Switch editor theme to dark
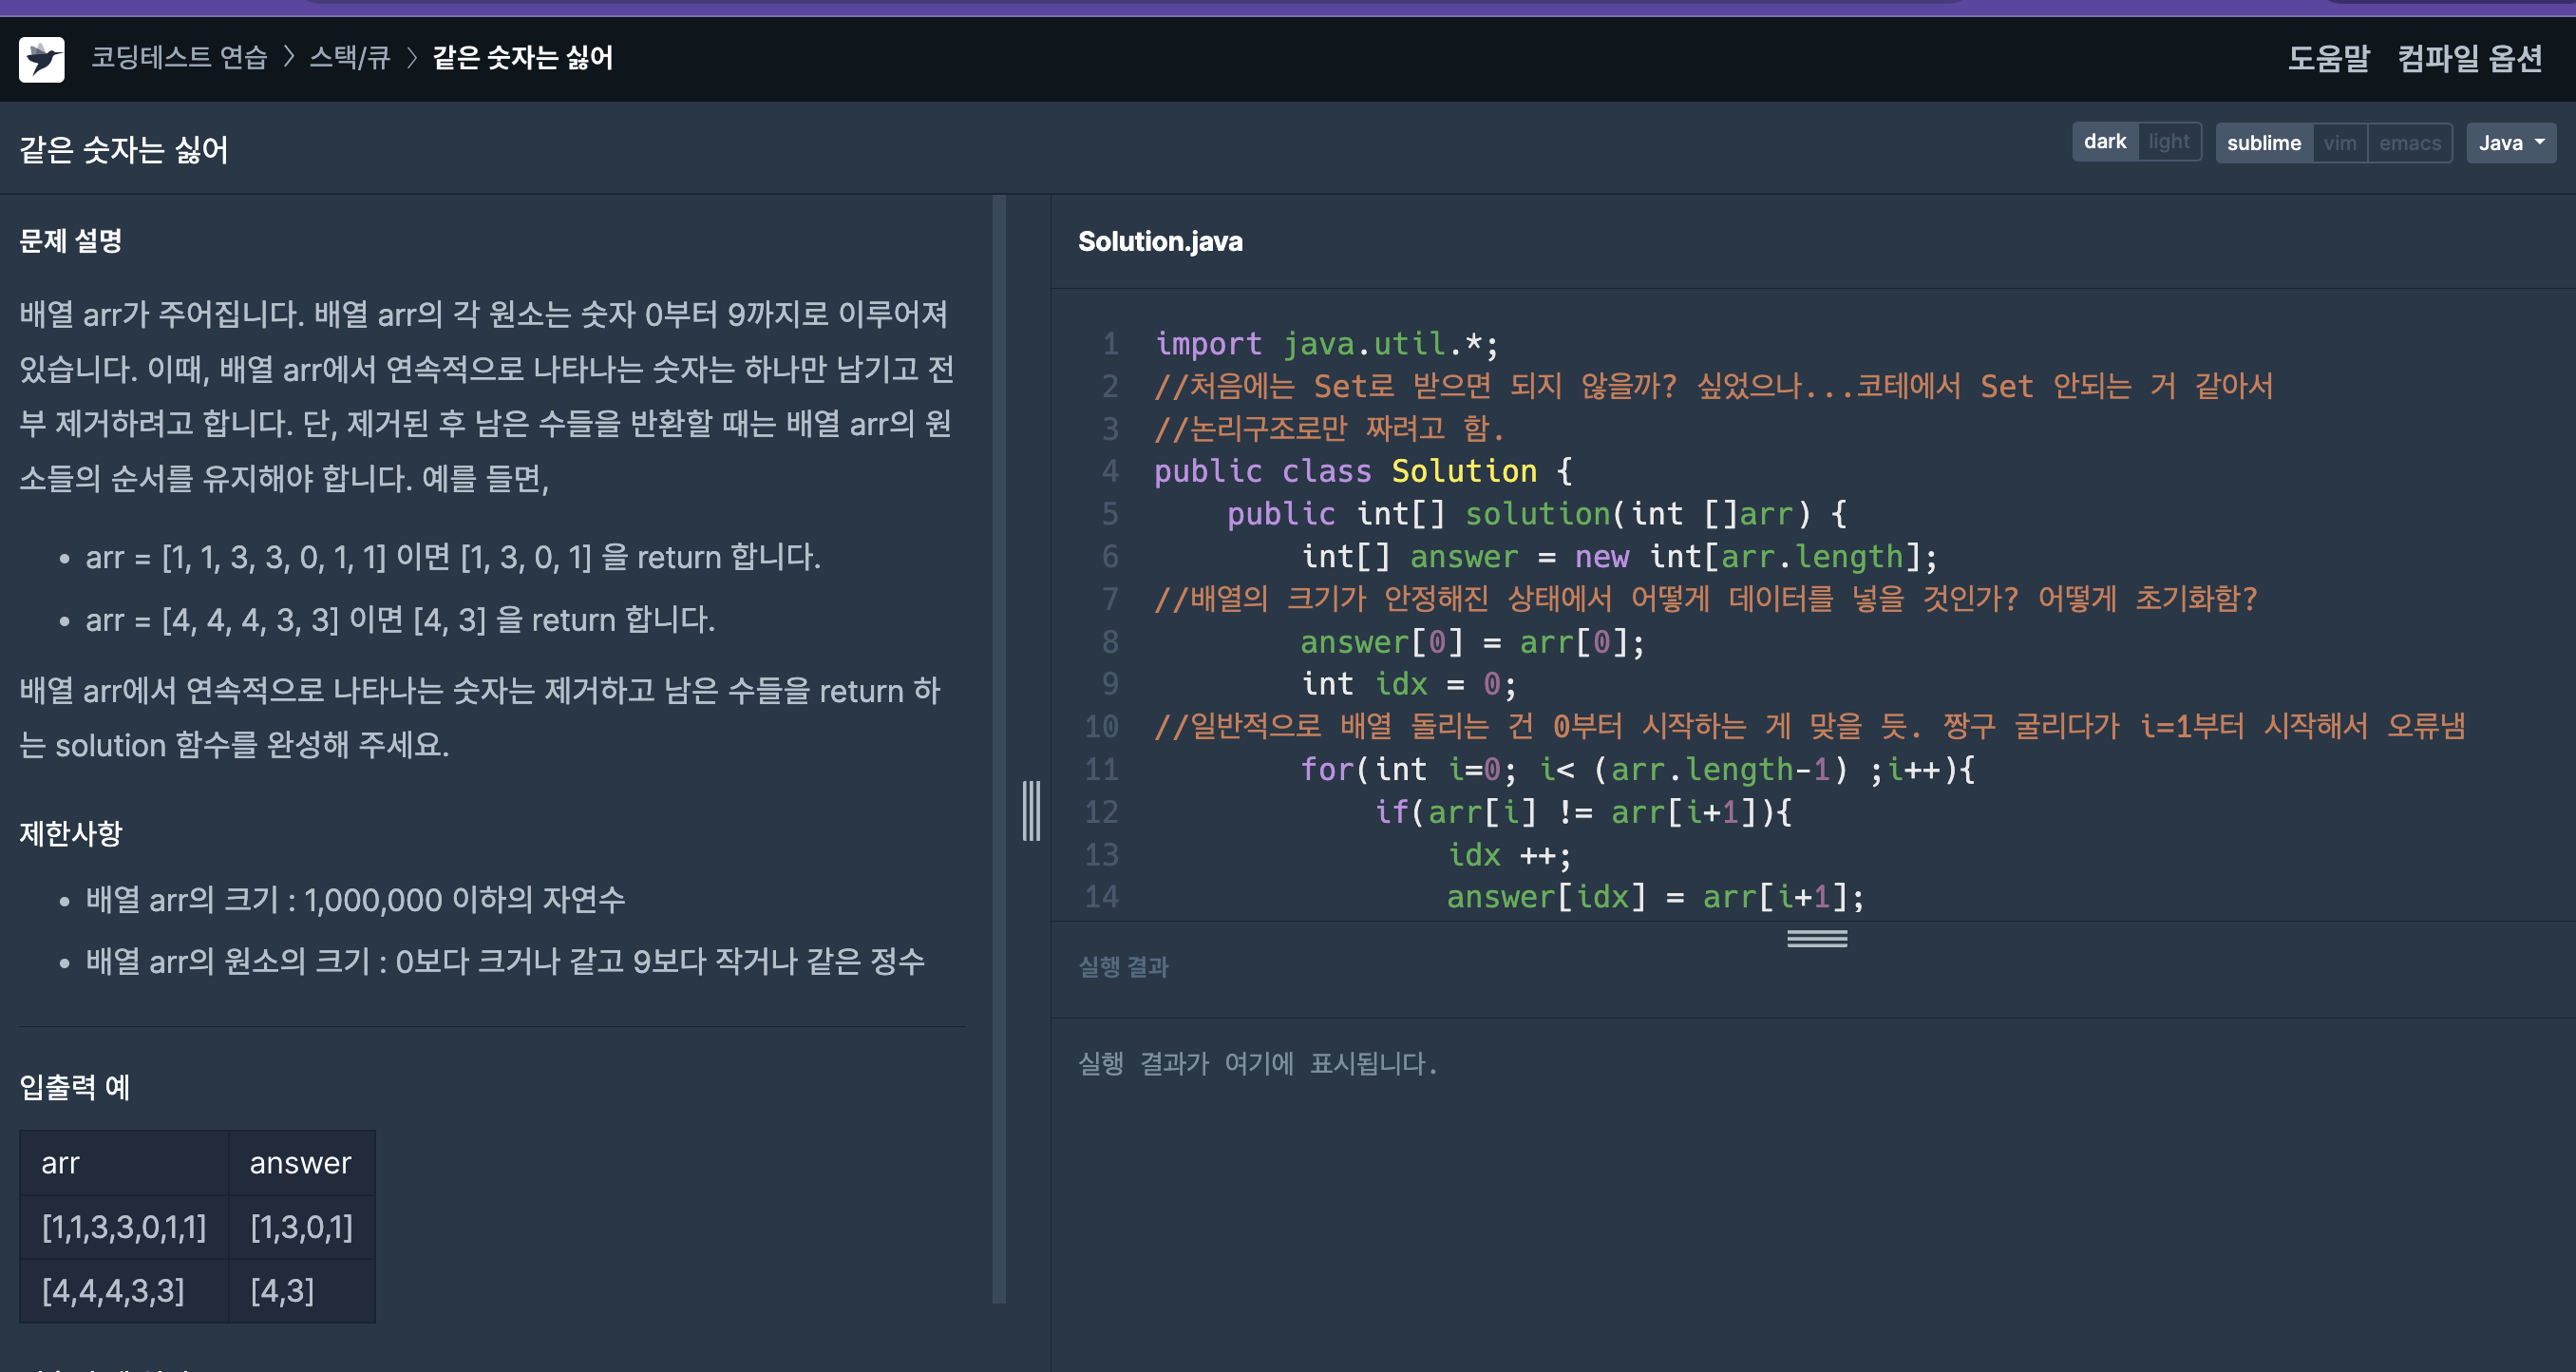Viewport: 2576px width, 1372px height. point(2104,142)
